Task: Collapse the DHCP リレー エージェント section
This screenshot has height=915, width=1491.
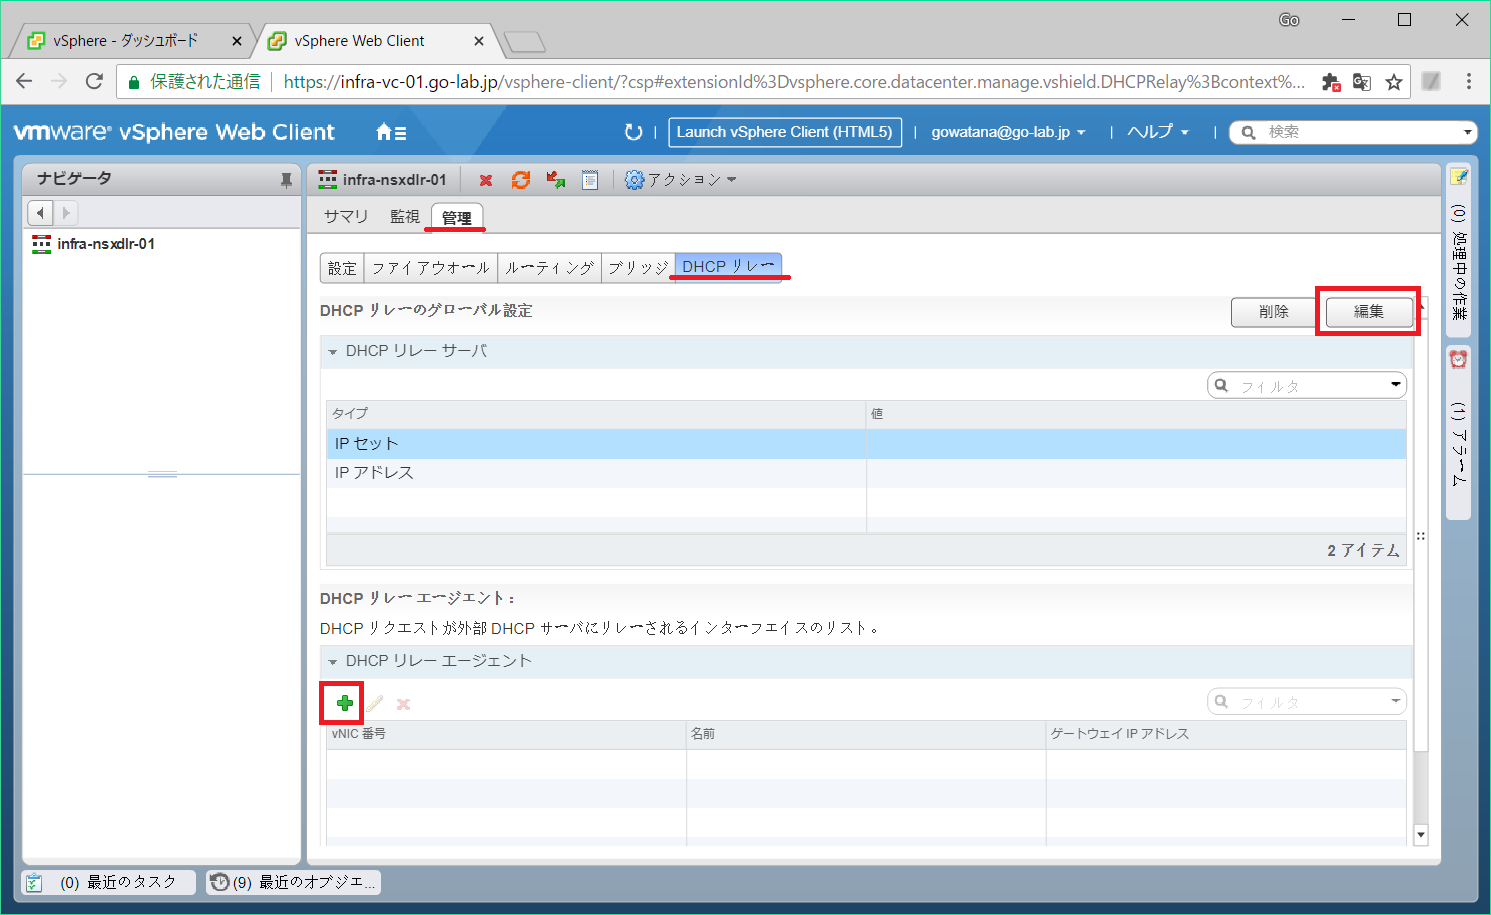Action: pos(333,662)
